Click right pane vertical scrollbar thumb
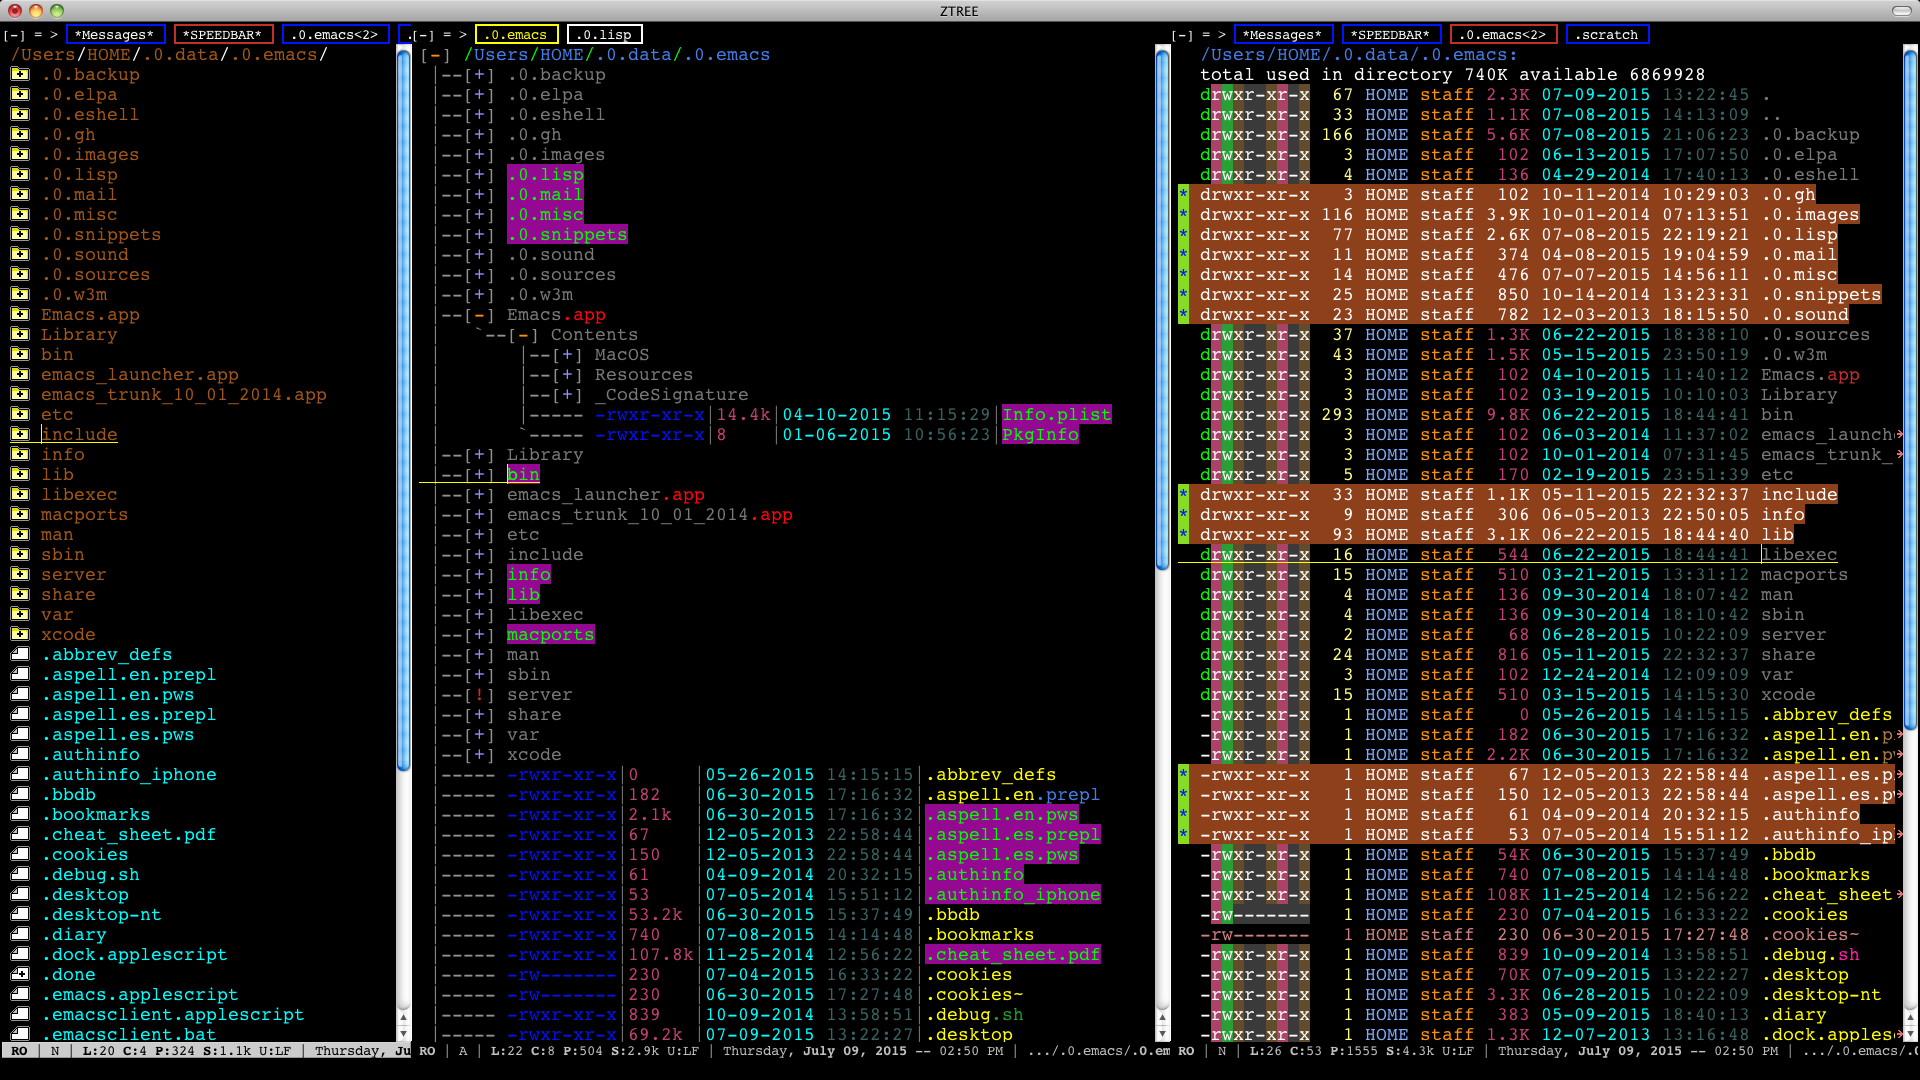 [1909, 390]
